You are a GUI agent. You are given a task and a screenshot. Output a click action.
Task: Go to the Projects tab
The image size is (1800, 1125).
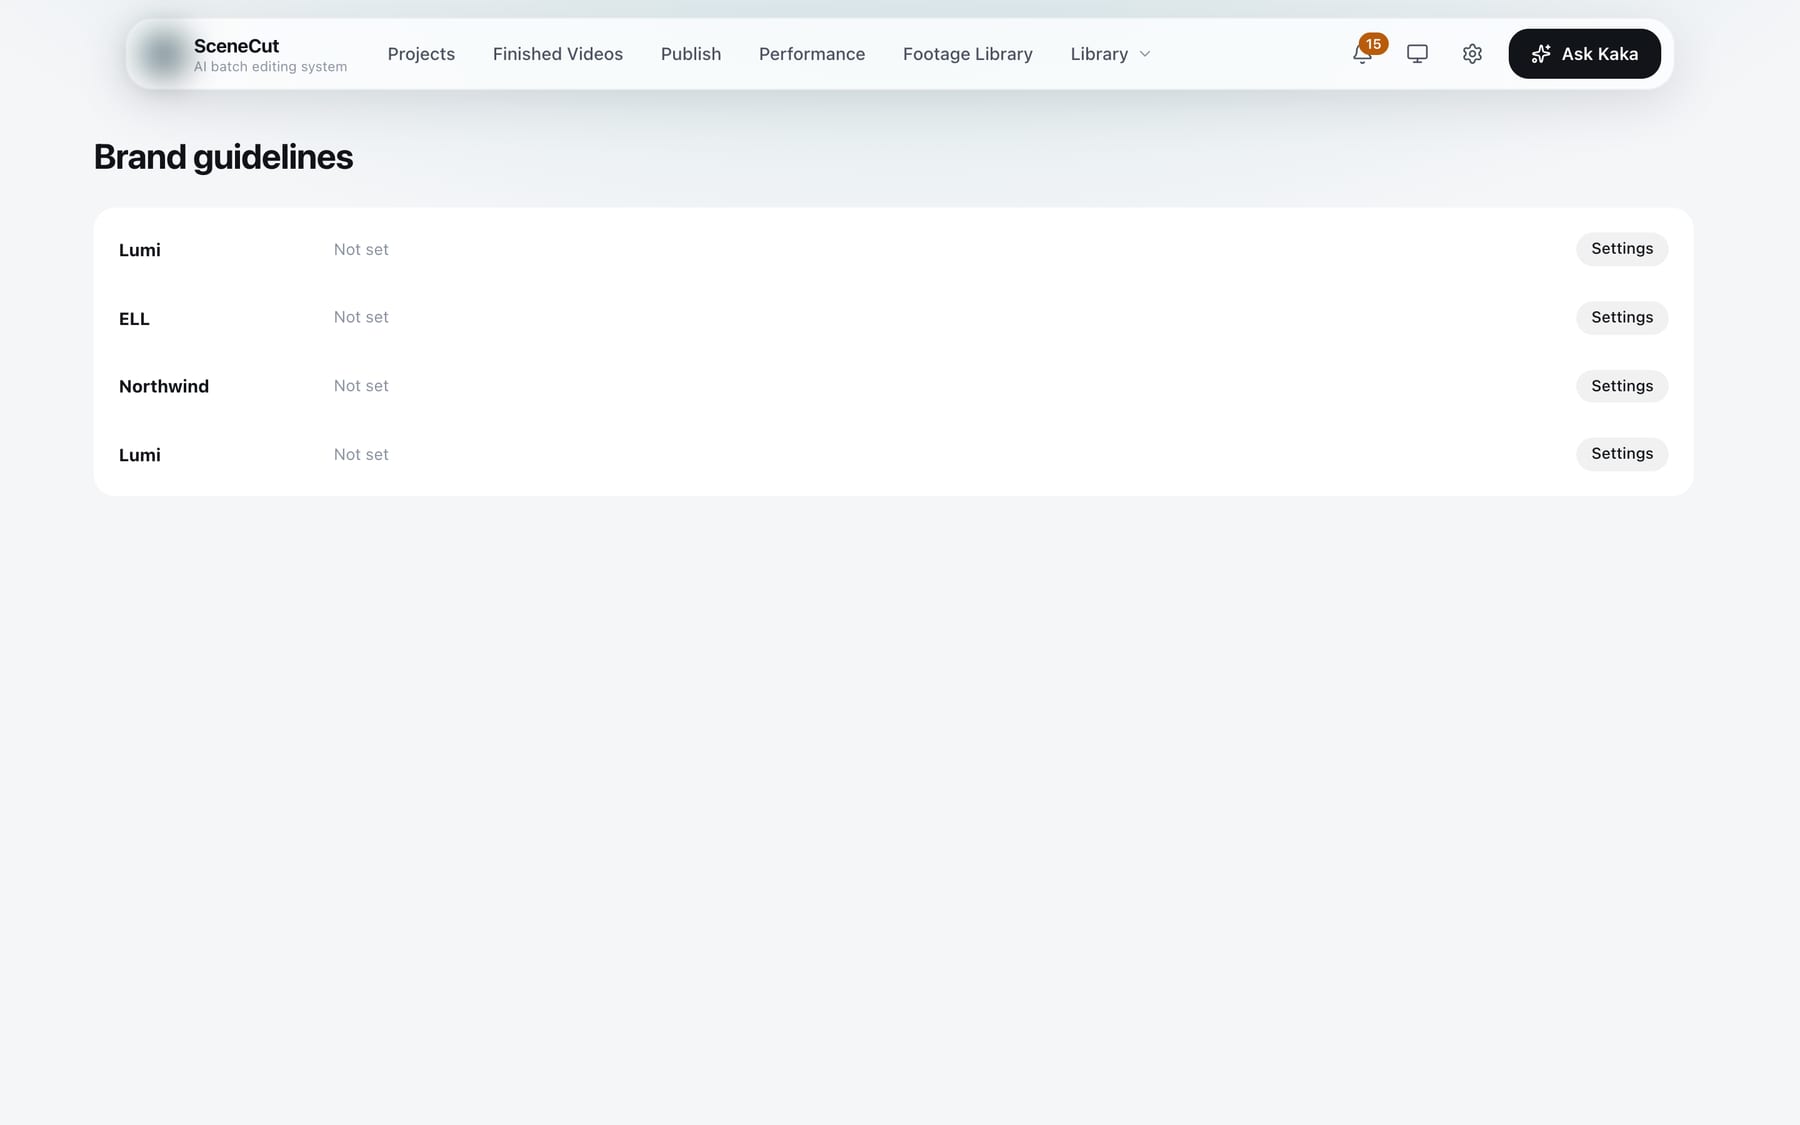point(421,54)
